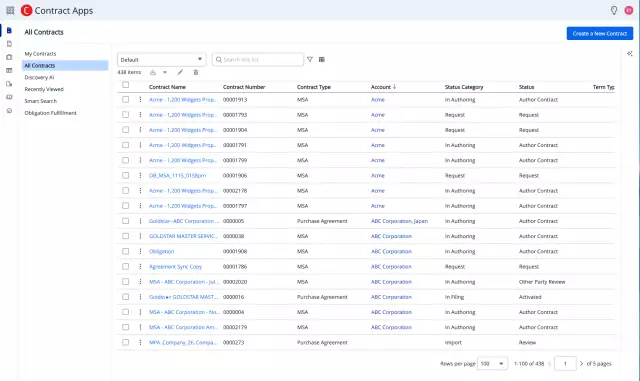Click the Account column sort arrow
This screenshot has width=640, height=381.
395,87
